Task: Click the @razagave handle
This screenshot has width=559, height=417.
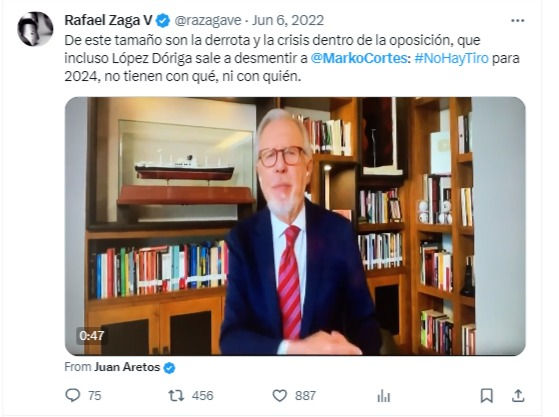Action: (207, 21)
